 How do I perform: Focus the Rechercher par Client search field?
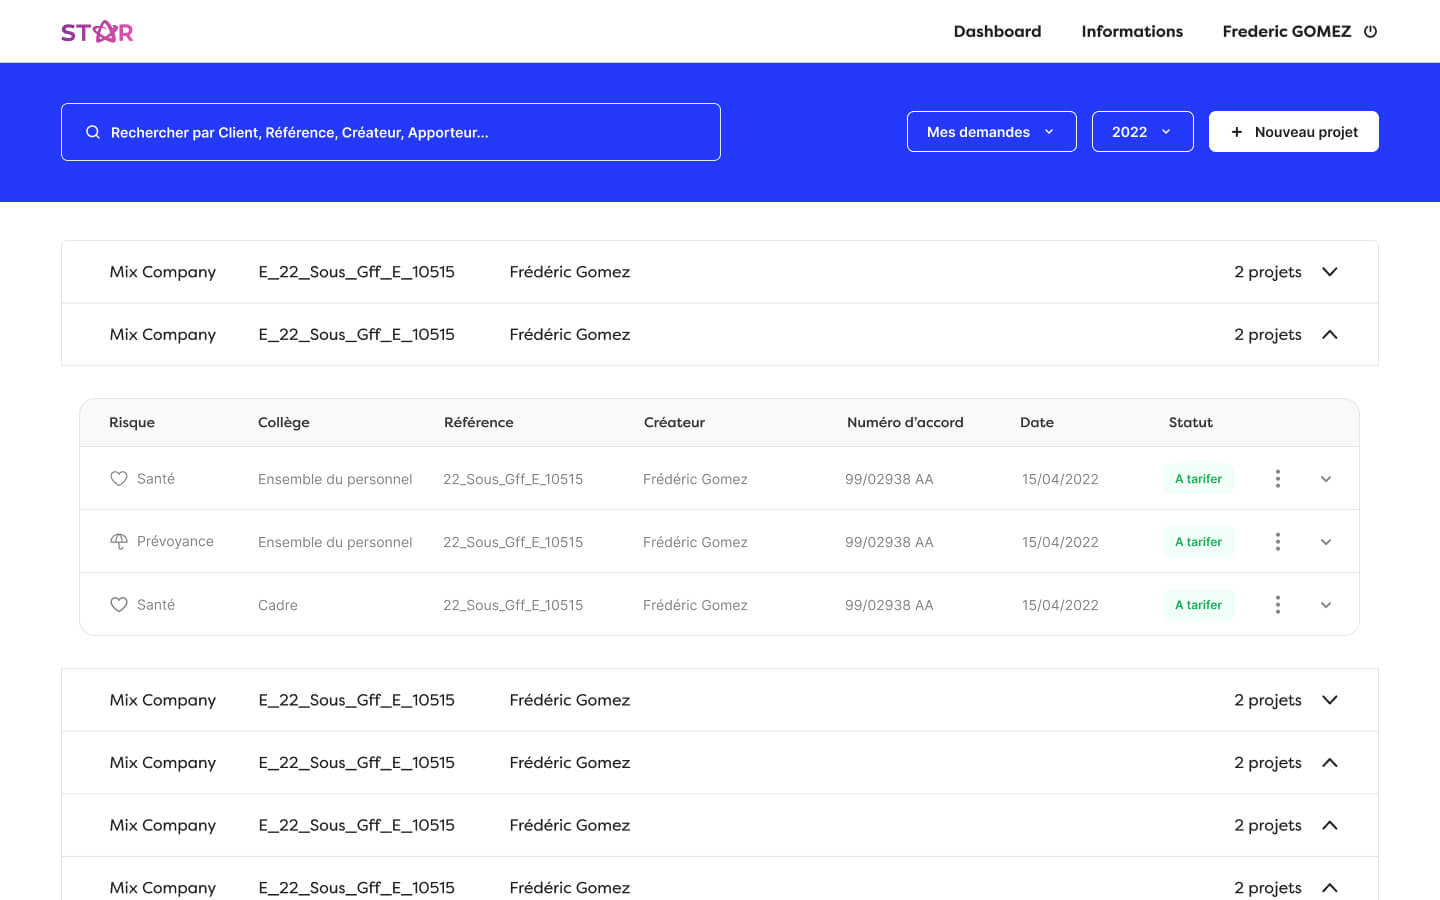pos(391,132)
